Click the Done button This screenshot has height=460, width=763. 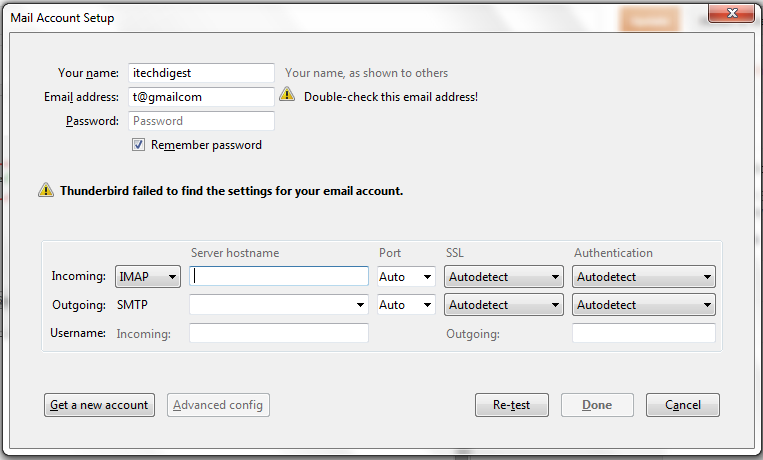click(597, 405)
